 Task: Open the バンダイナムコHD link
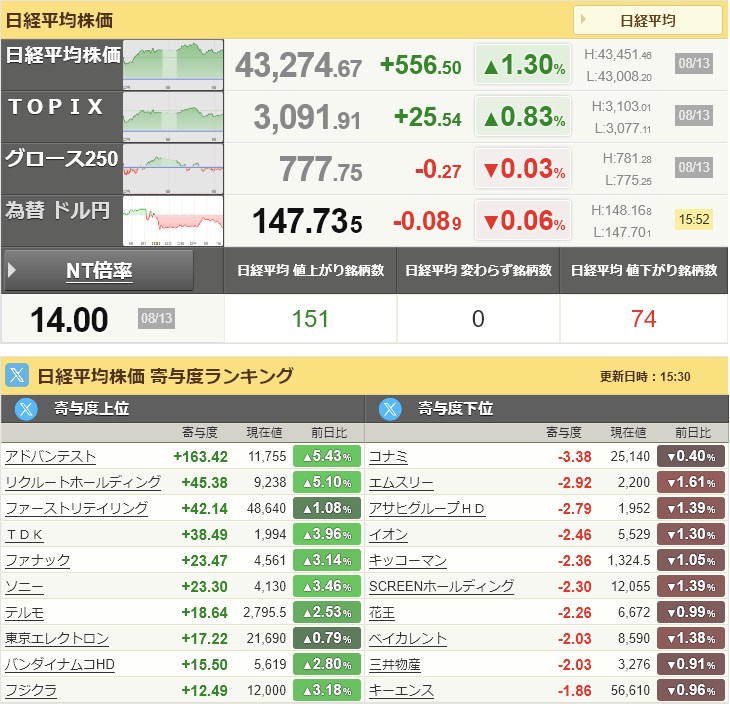[x=60, y=664]
